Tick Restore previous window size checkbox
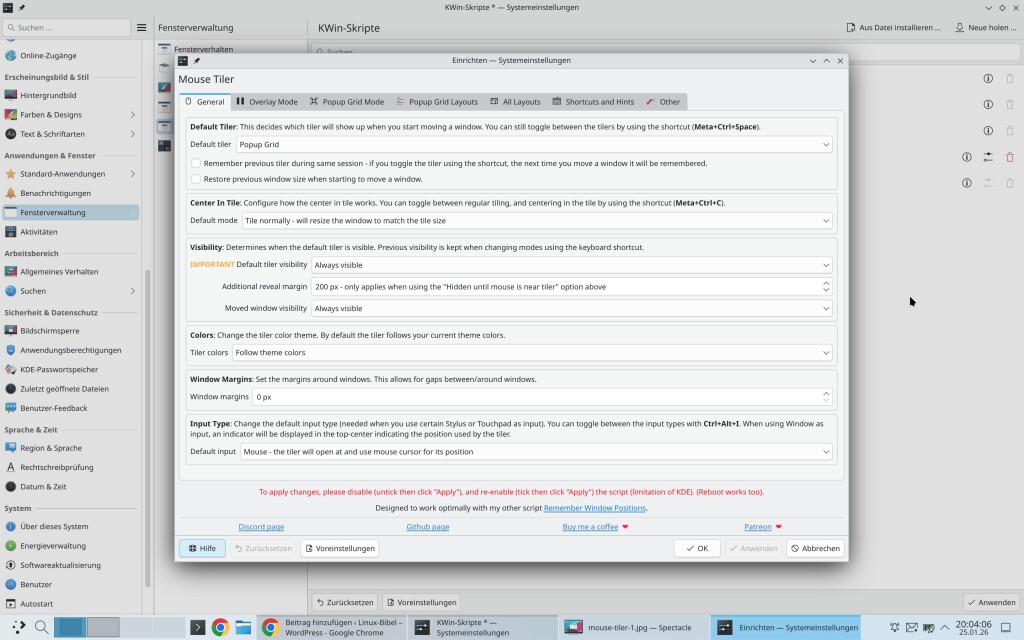Screen dimensions: 1024x640 [197, 179]
